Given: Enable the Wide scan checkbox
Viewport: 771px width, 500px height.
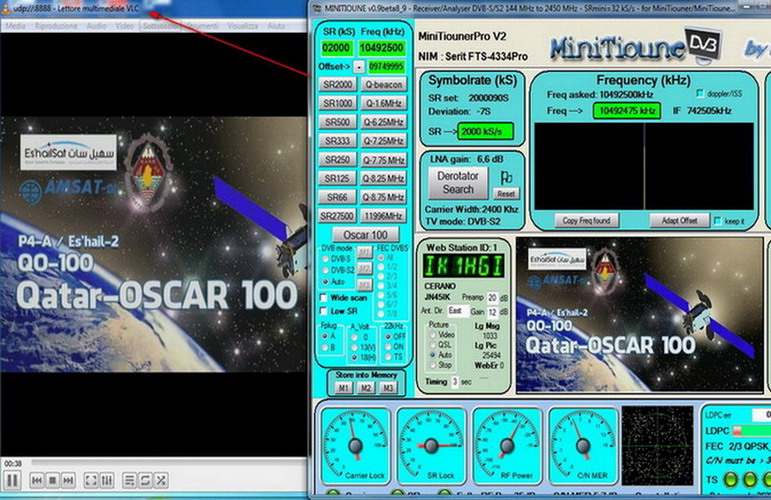Looking at the screenshot, I should (x=324, y=298).
